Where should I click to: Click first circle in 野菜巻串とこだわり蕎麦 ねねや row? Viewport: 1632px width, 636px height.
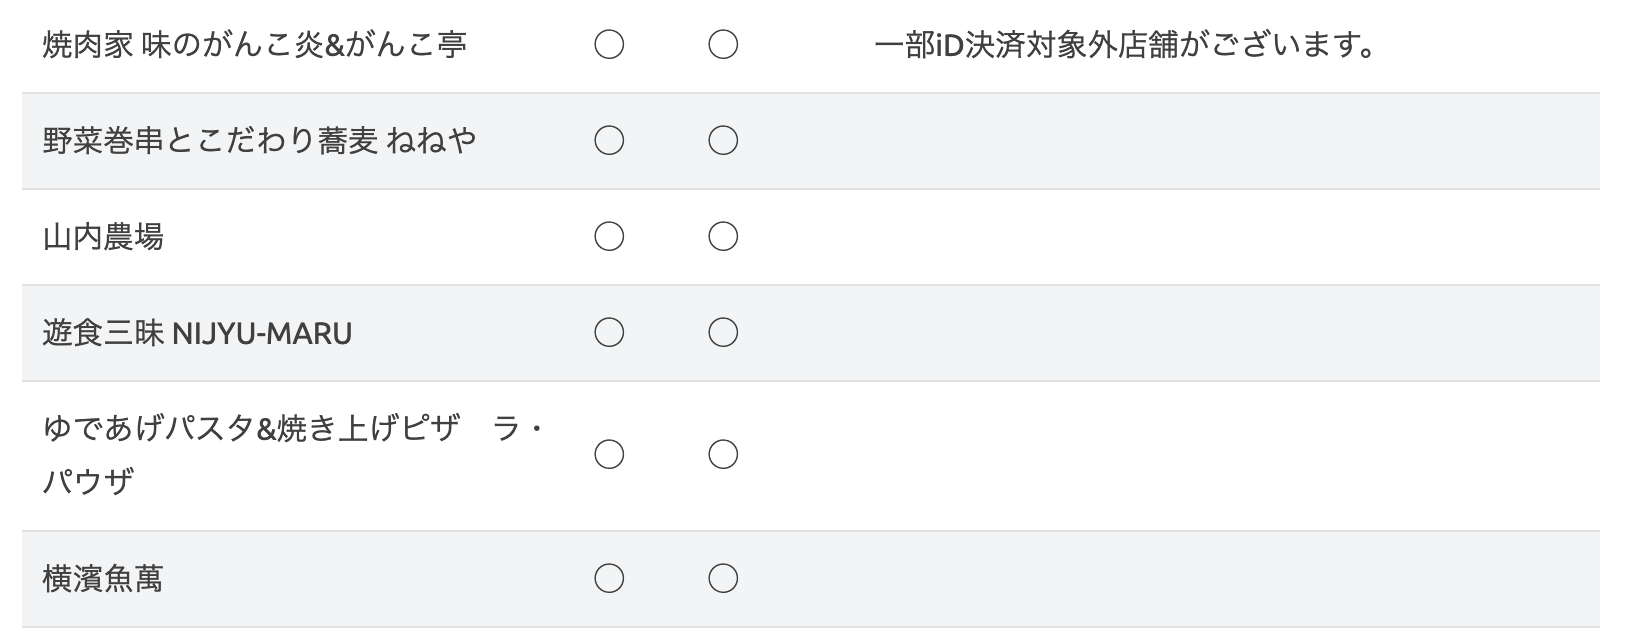point(609,141)
